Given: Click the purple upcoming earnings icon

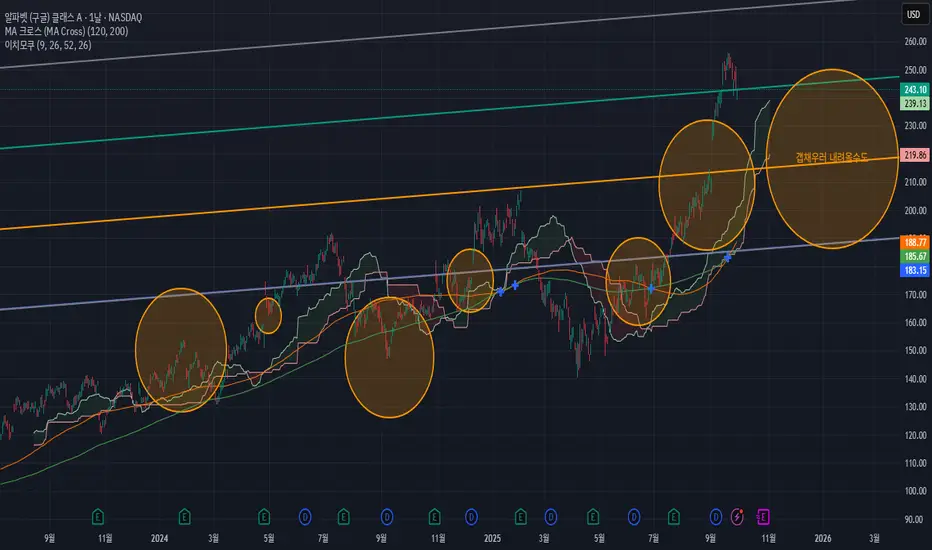Looking at the screenshot, I should coord(763,517).
